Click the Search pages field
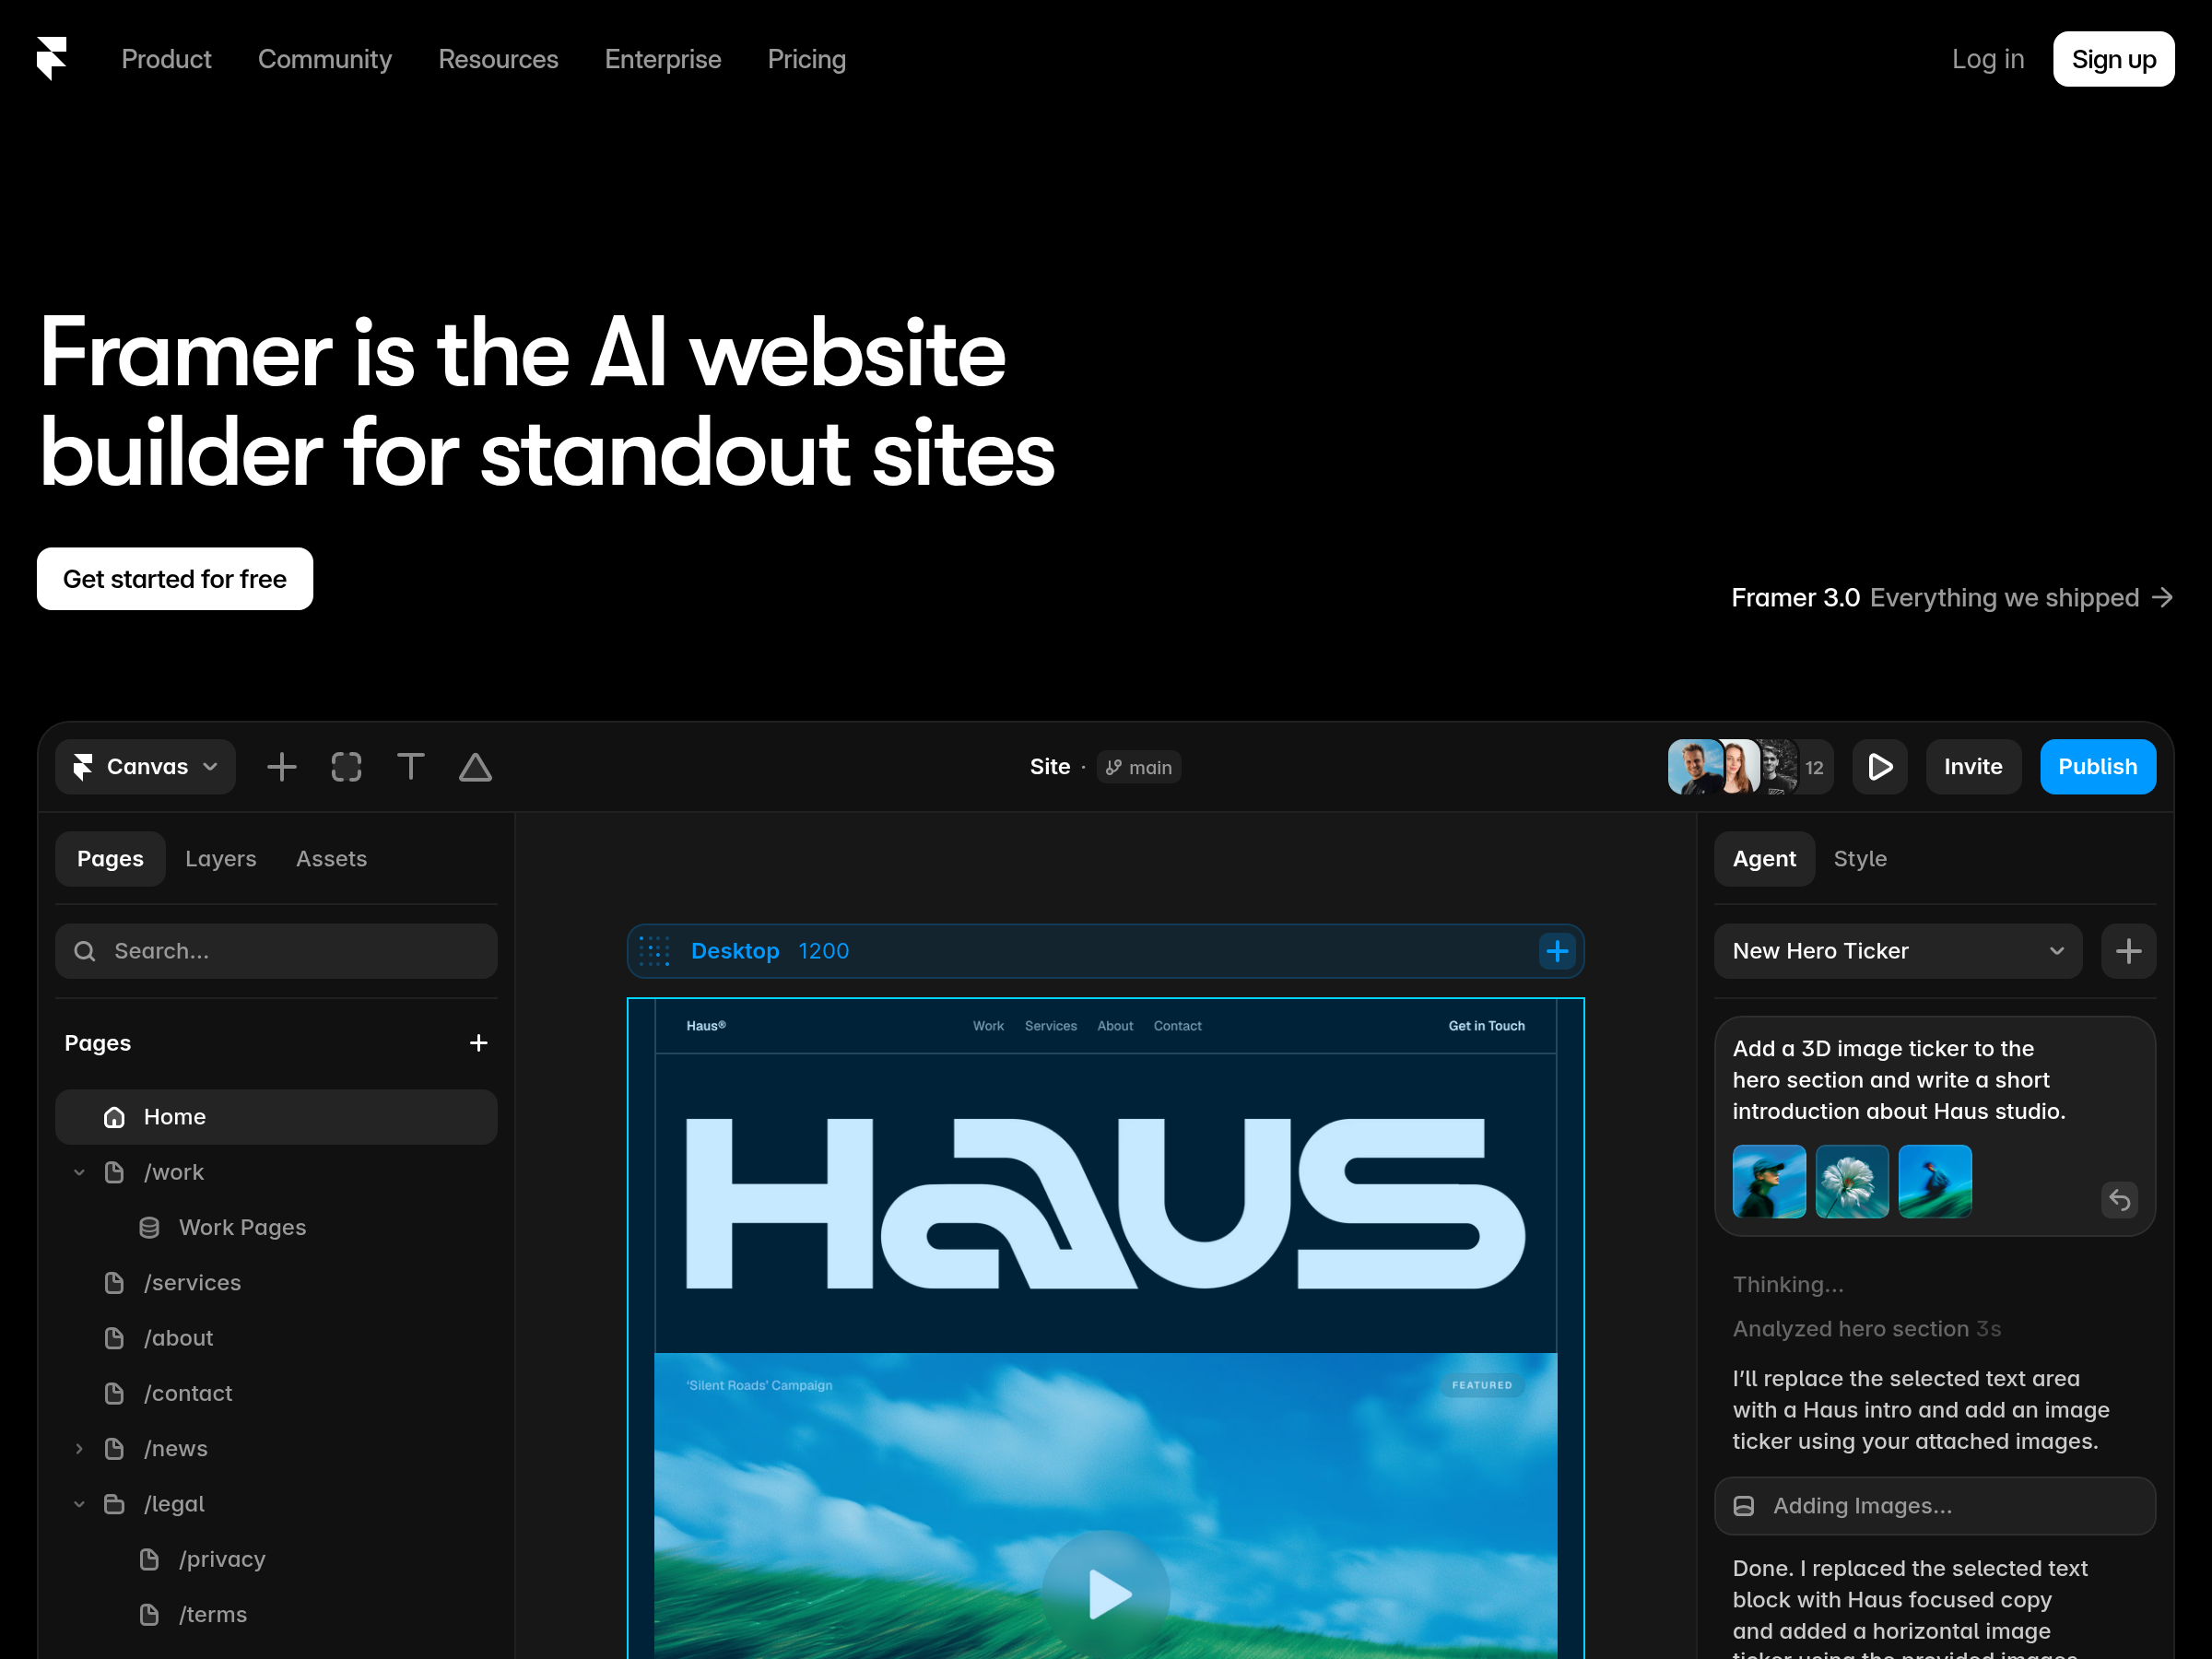 276,951
